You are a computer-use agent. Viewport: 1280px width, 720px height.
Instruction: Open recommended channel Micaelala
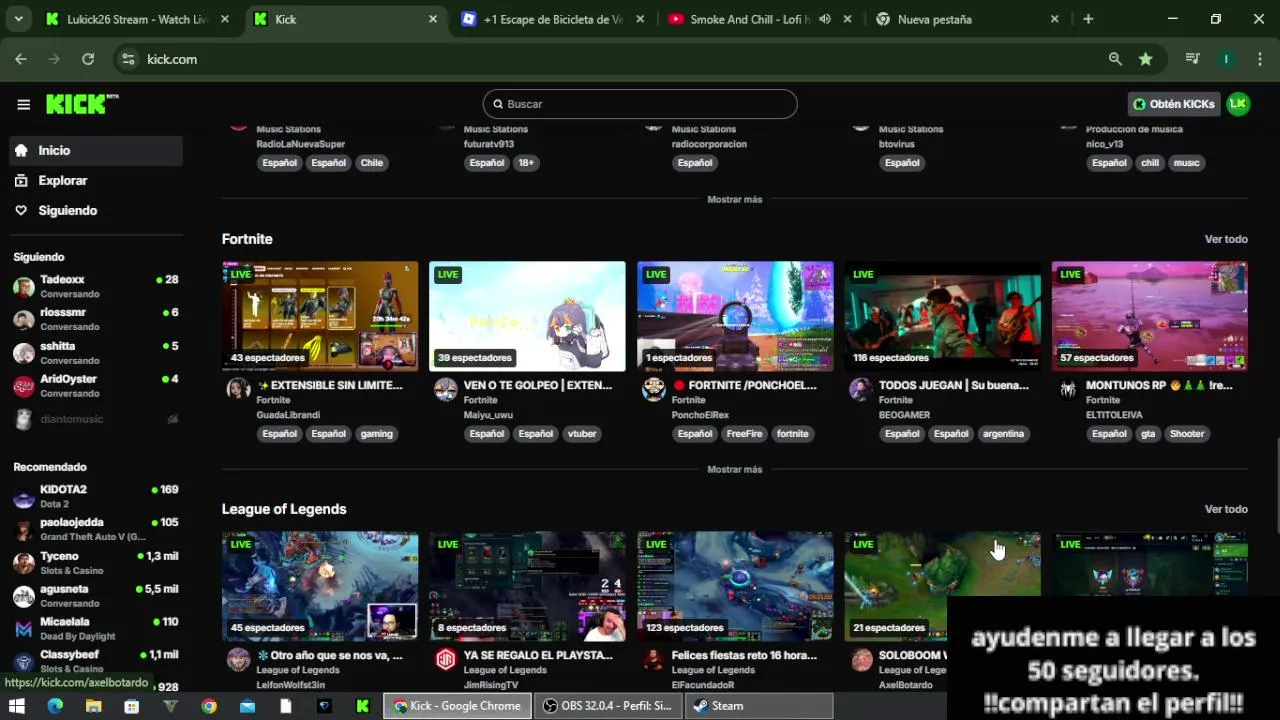pos(95,628)
